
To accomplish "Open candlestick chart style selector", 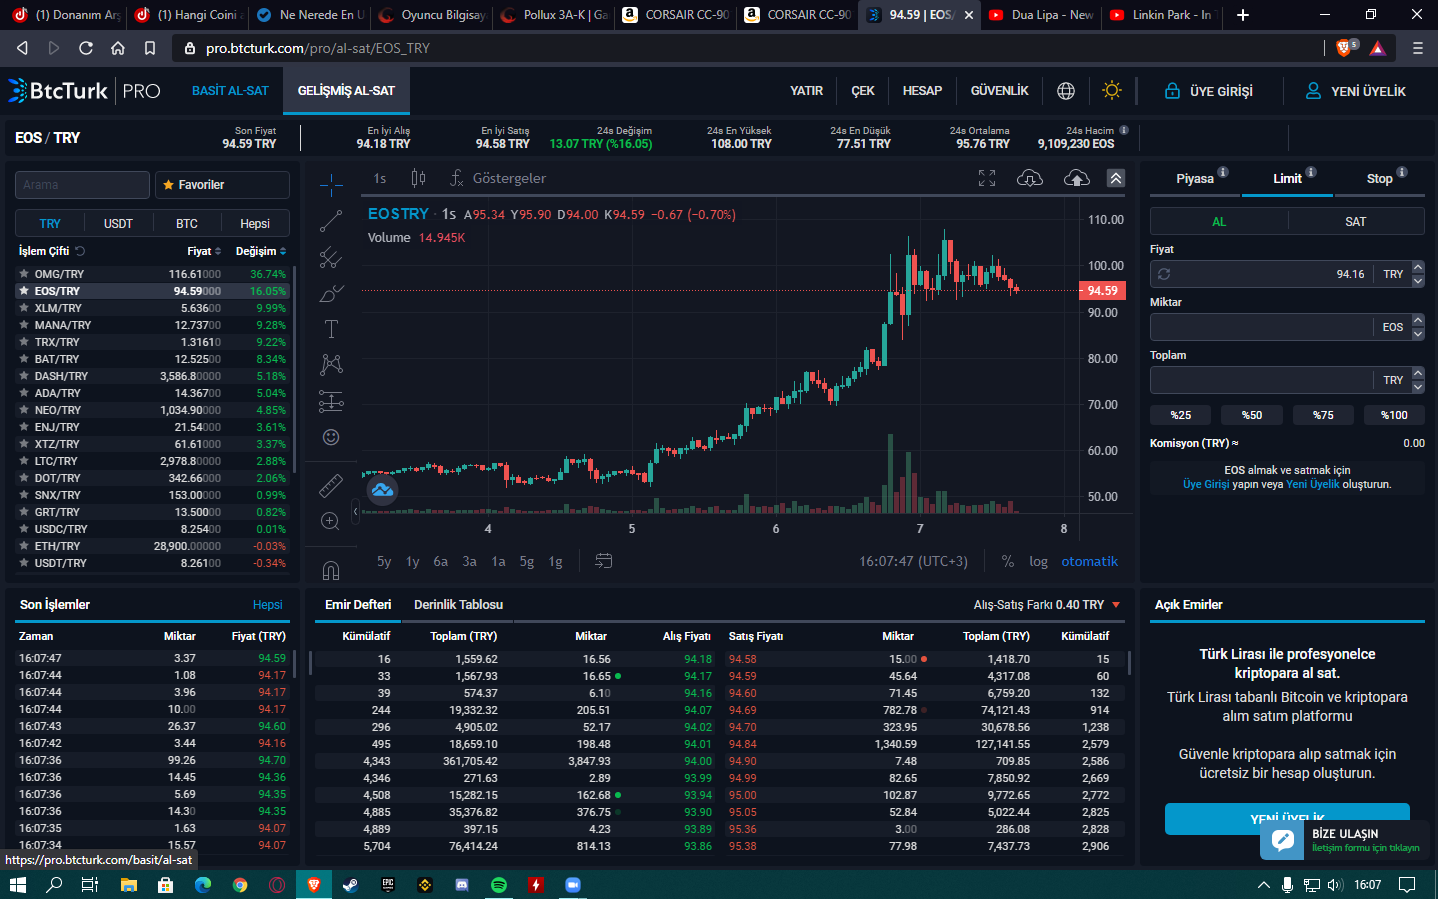I will click(x=418, y=178).
